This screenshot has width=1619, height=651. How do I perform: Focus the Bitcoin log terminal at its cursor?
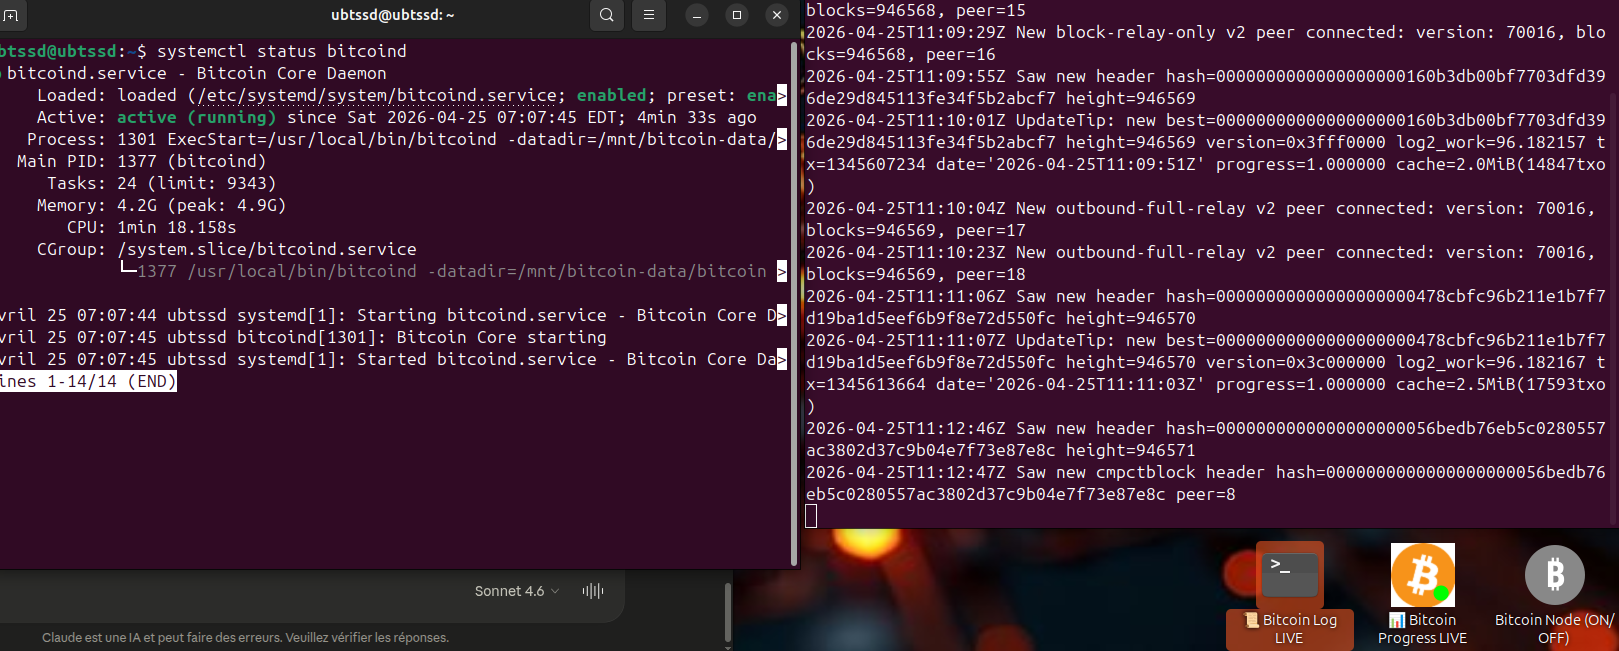pyautogui.click(x=811, y=516)
